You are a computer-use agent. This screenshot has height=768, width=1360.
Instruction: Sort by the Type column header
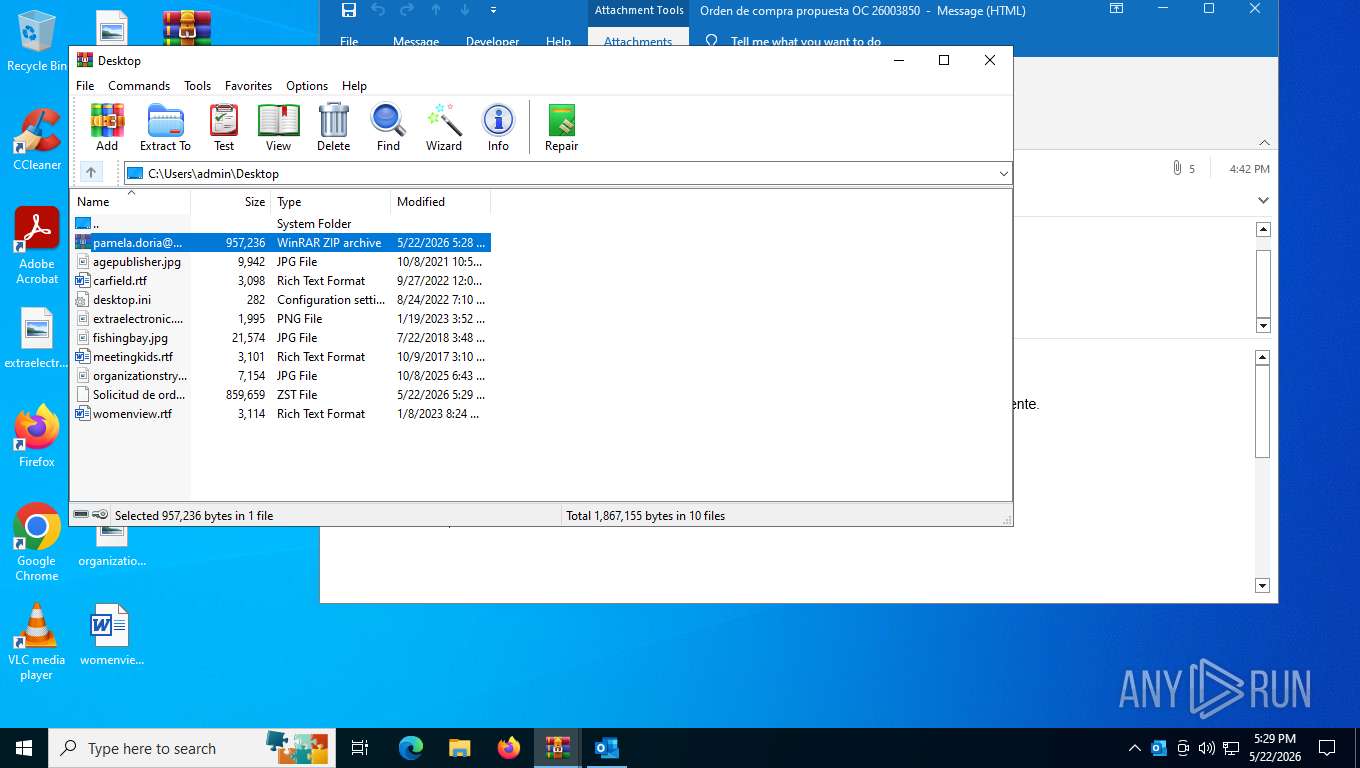331,202
